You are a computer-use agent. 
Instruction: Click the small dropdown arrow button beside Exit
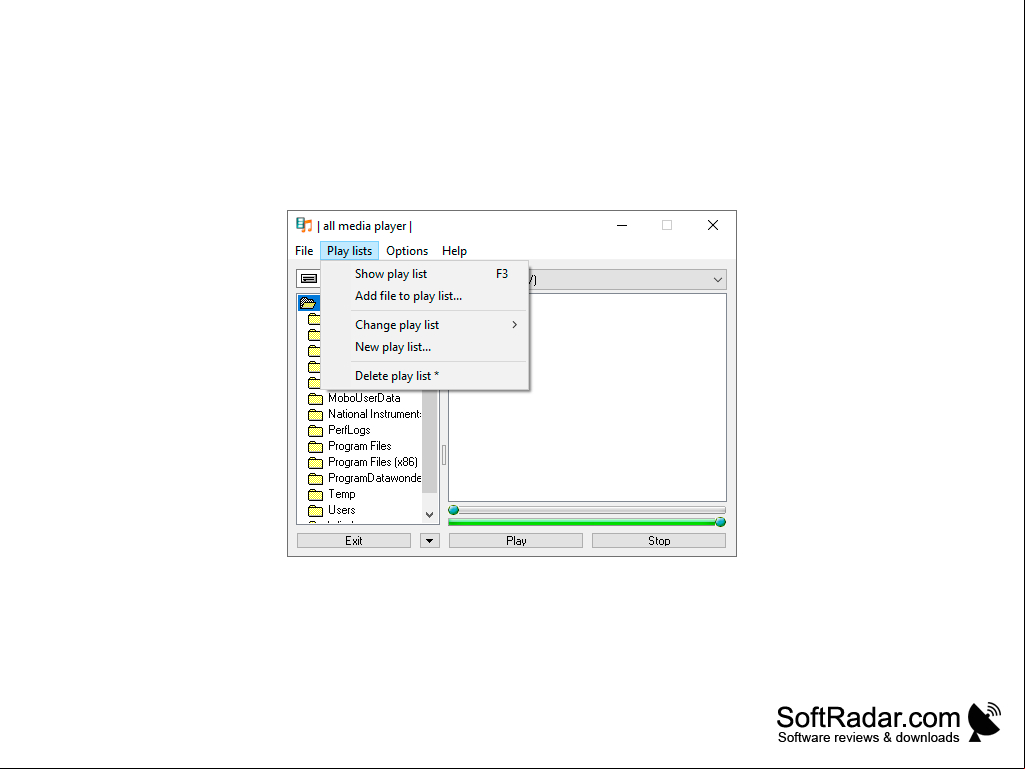pyautogui.click(x=429, y=541)
